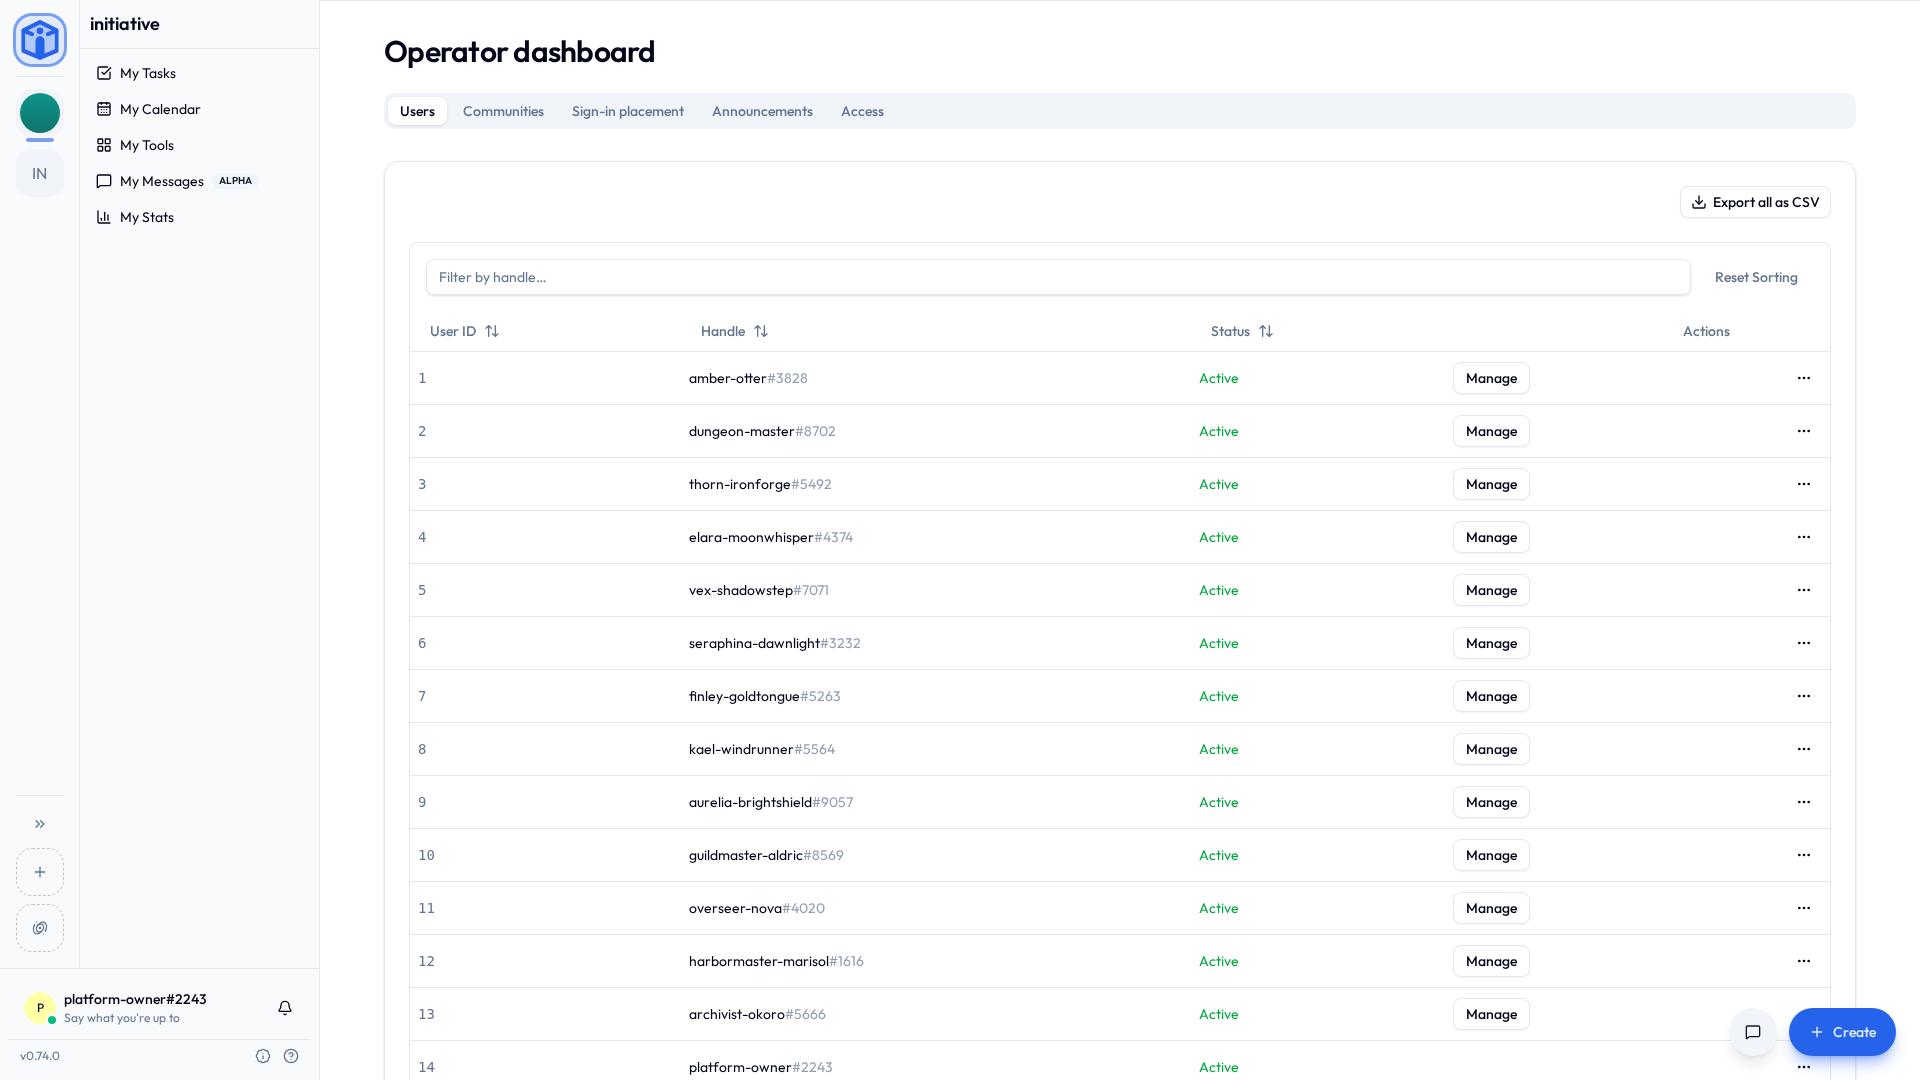This screenshot has width=1920, height=1080.
Task: Open more options for kael-windrunner row
Action: [1804, 749]
